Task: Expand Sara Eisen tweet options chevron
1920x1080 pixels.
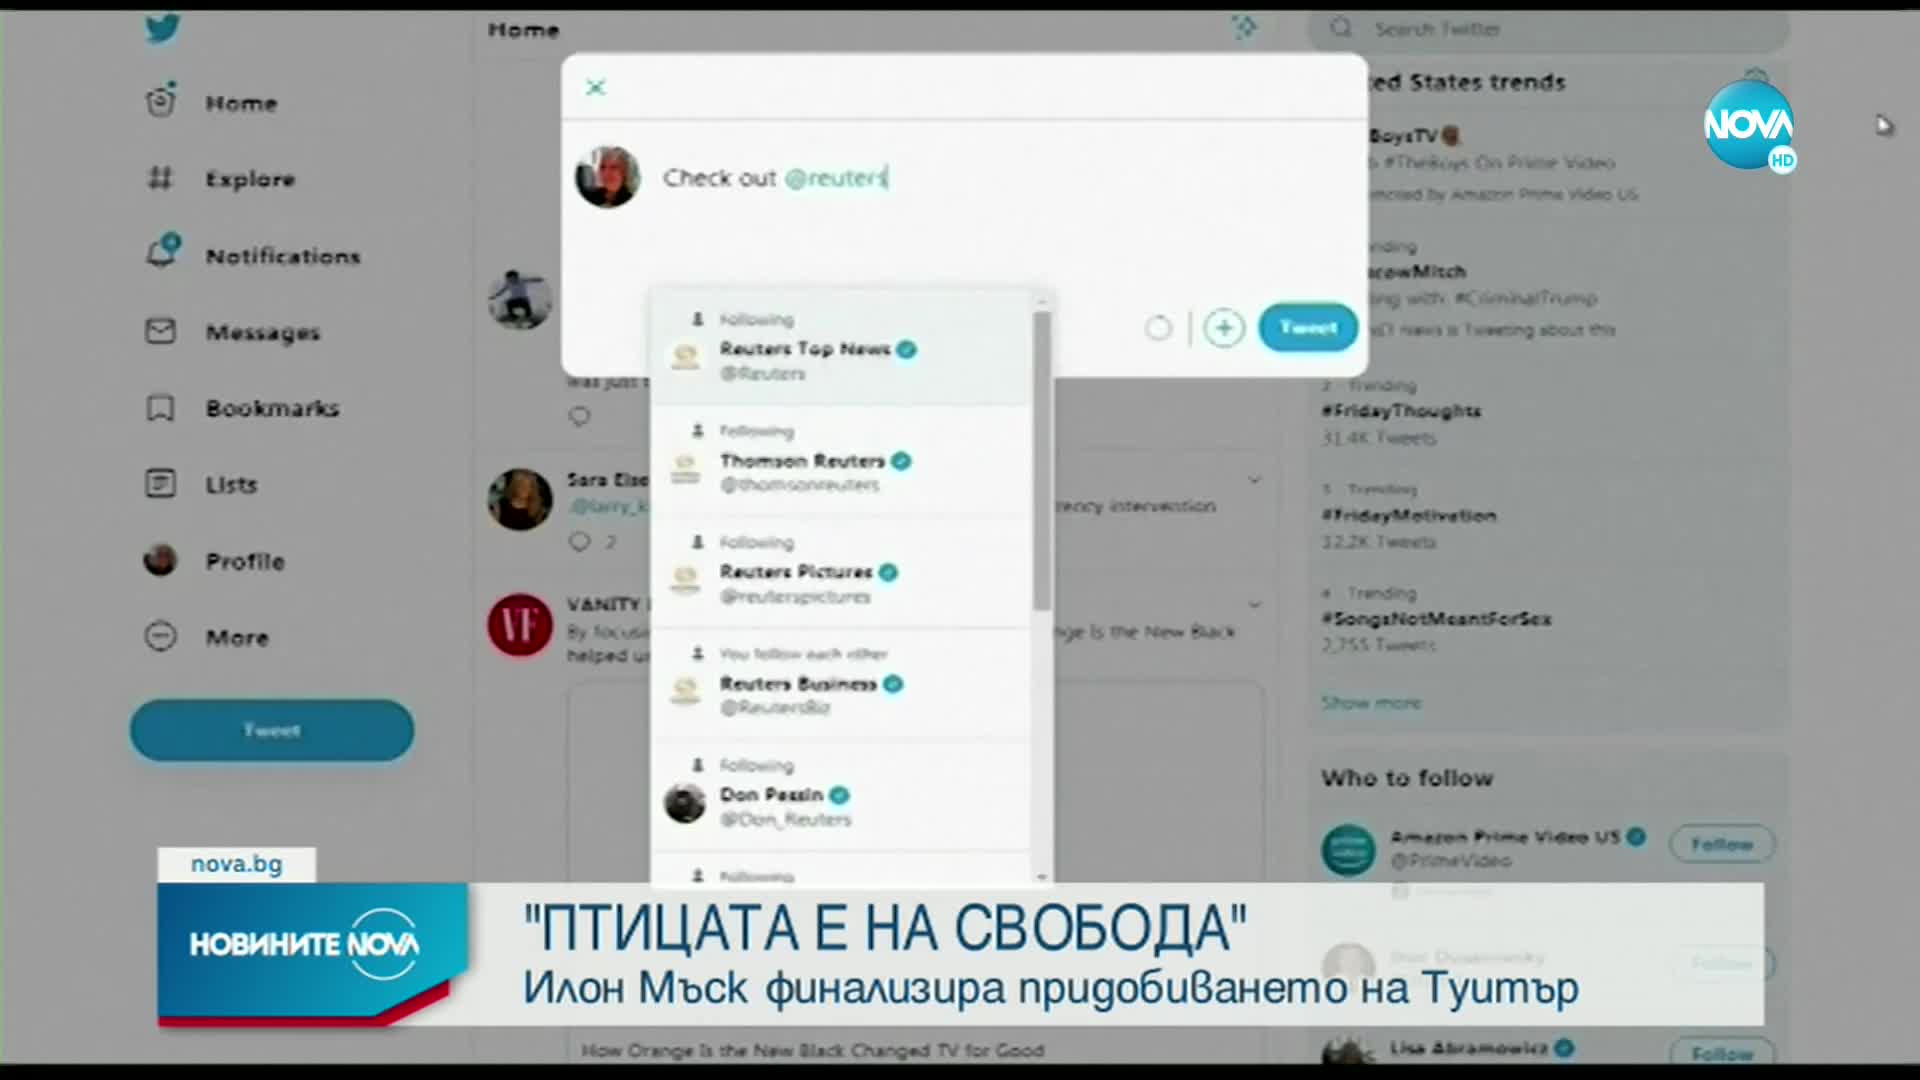Action: coord(1254,480)
